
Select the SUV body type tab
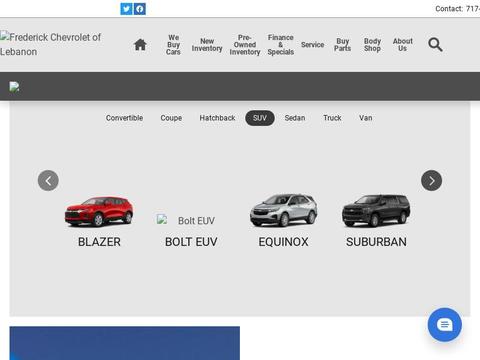pos(260,118)
